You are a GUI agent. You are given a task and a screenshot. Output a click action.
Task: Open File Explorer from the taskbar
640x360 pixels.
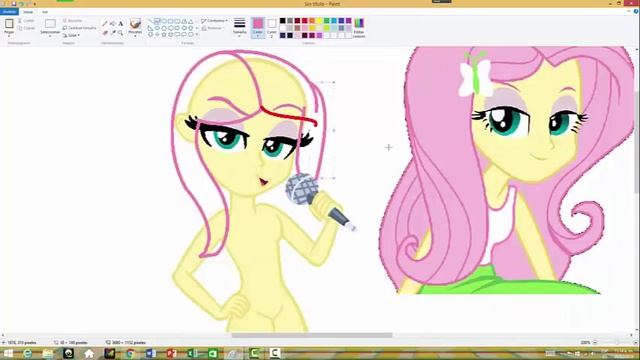[48, 353]
